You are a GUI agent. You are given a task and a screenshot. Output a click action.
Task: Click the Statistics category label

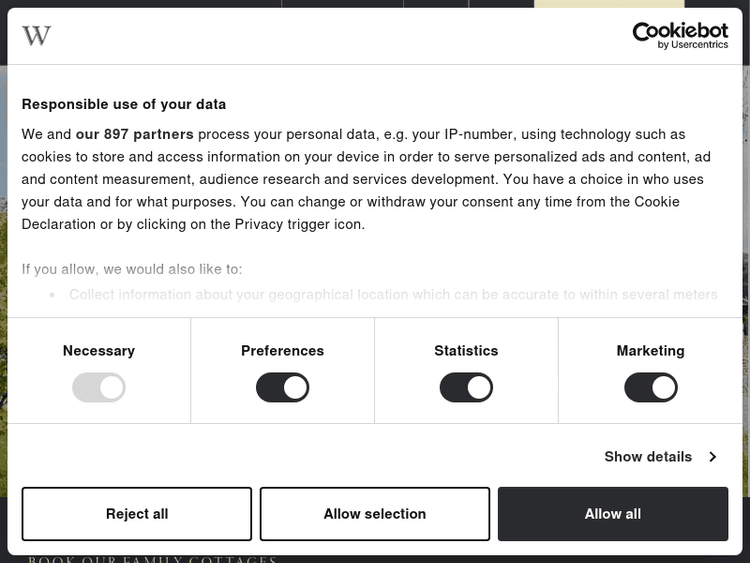pos(466,351)
